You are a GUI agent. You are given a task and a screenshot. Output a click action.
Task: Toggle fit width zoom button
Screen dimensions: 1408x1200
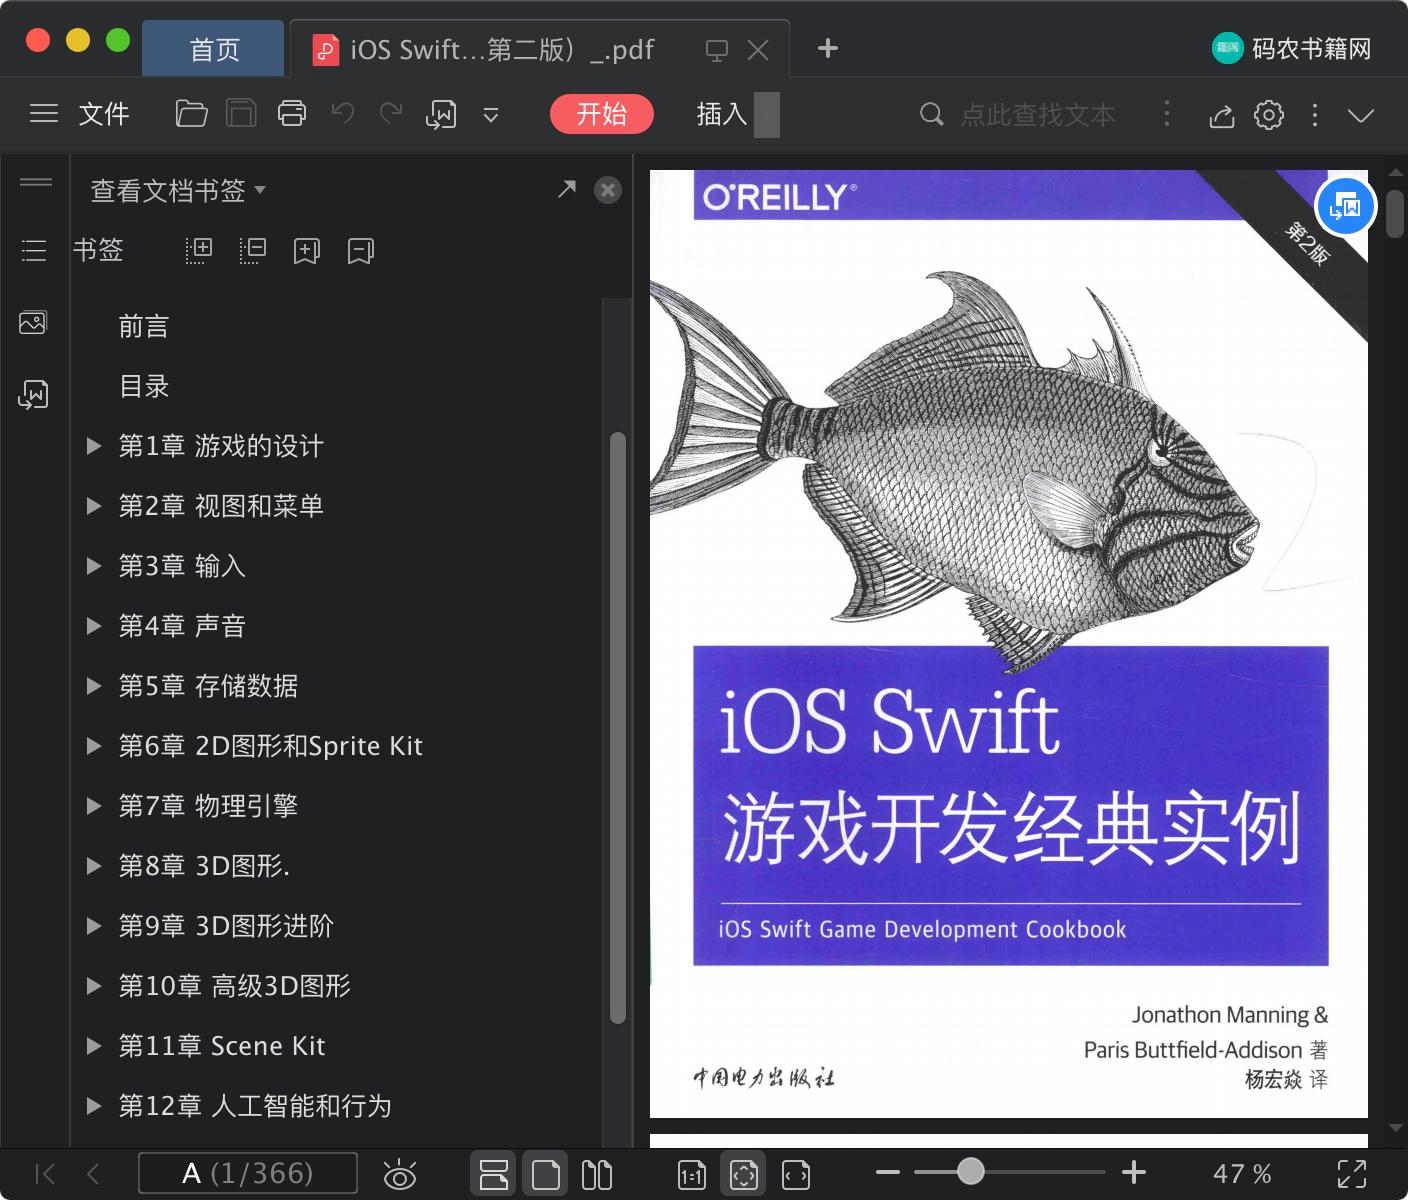tap(796, 1175)
